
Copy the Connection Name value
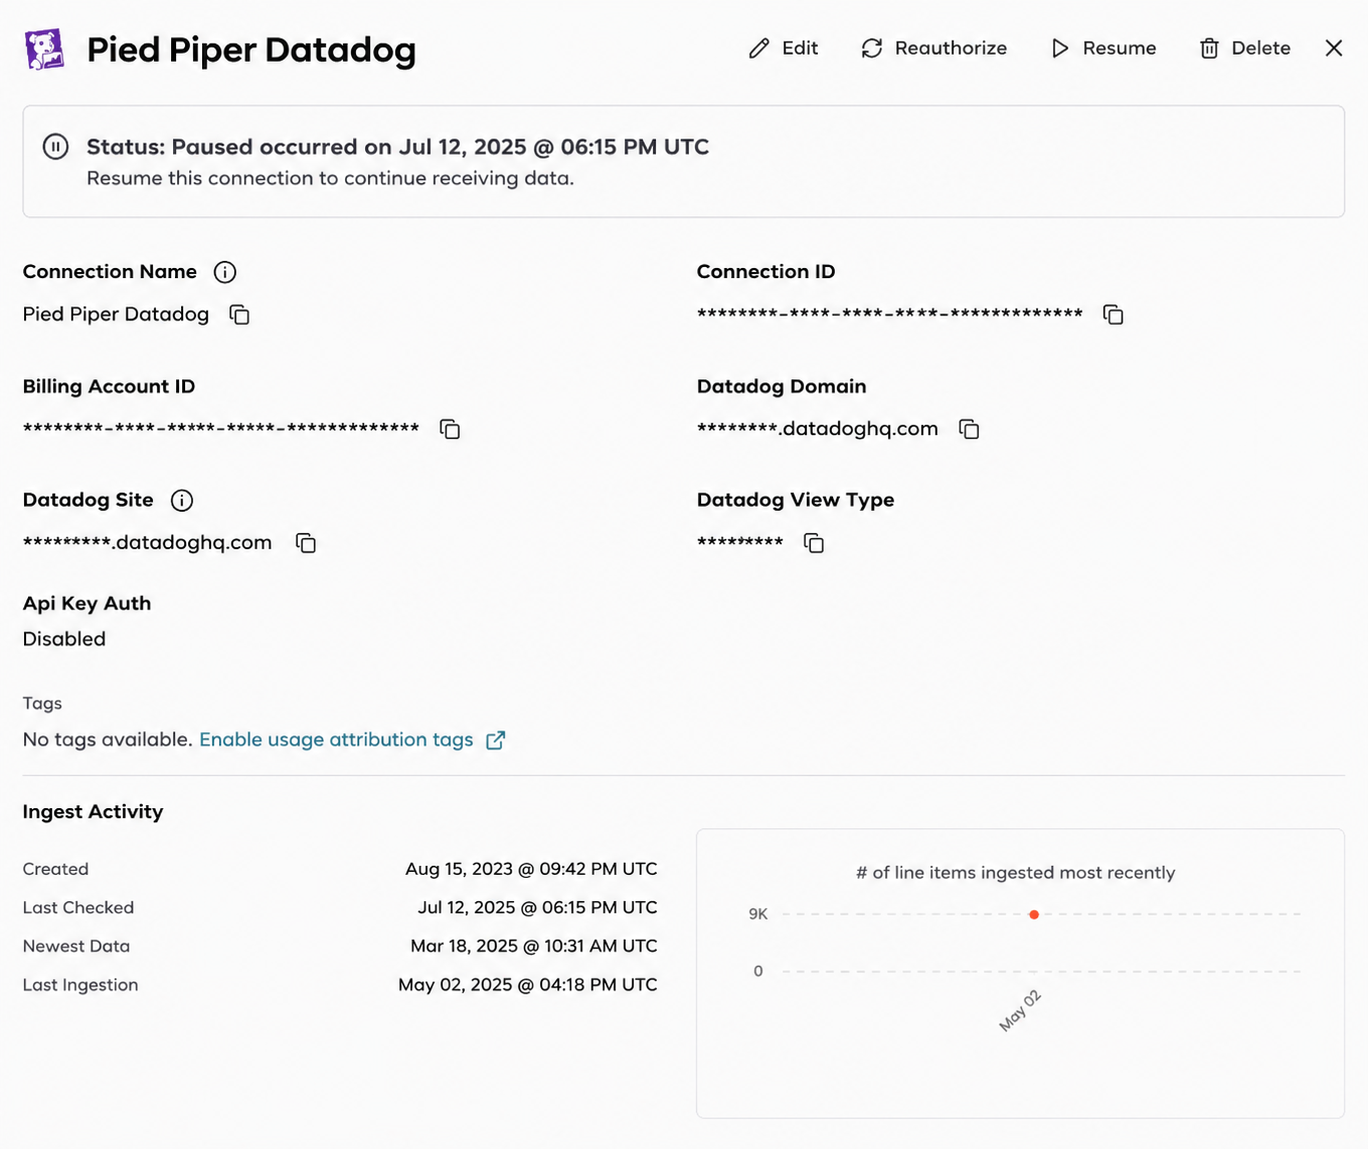(239, 315)
